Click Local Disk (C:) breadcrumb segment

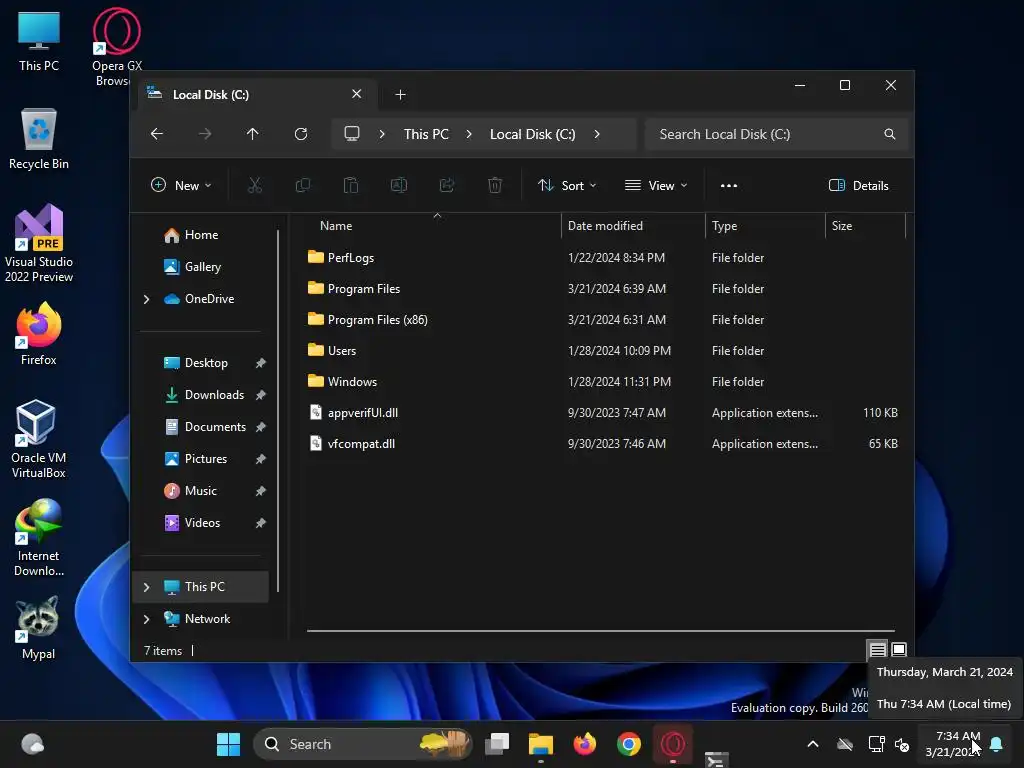tap(532, 134)
